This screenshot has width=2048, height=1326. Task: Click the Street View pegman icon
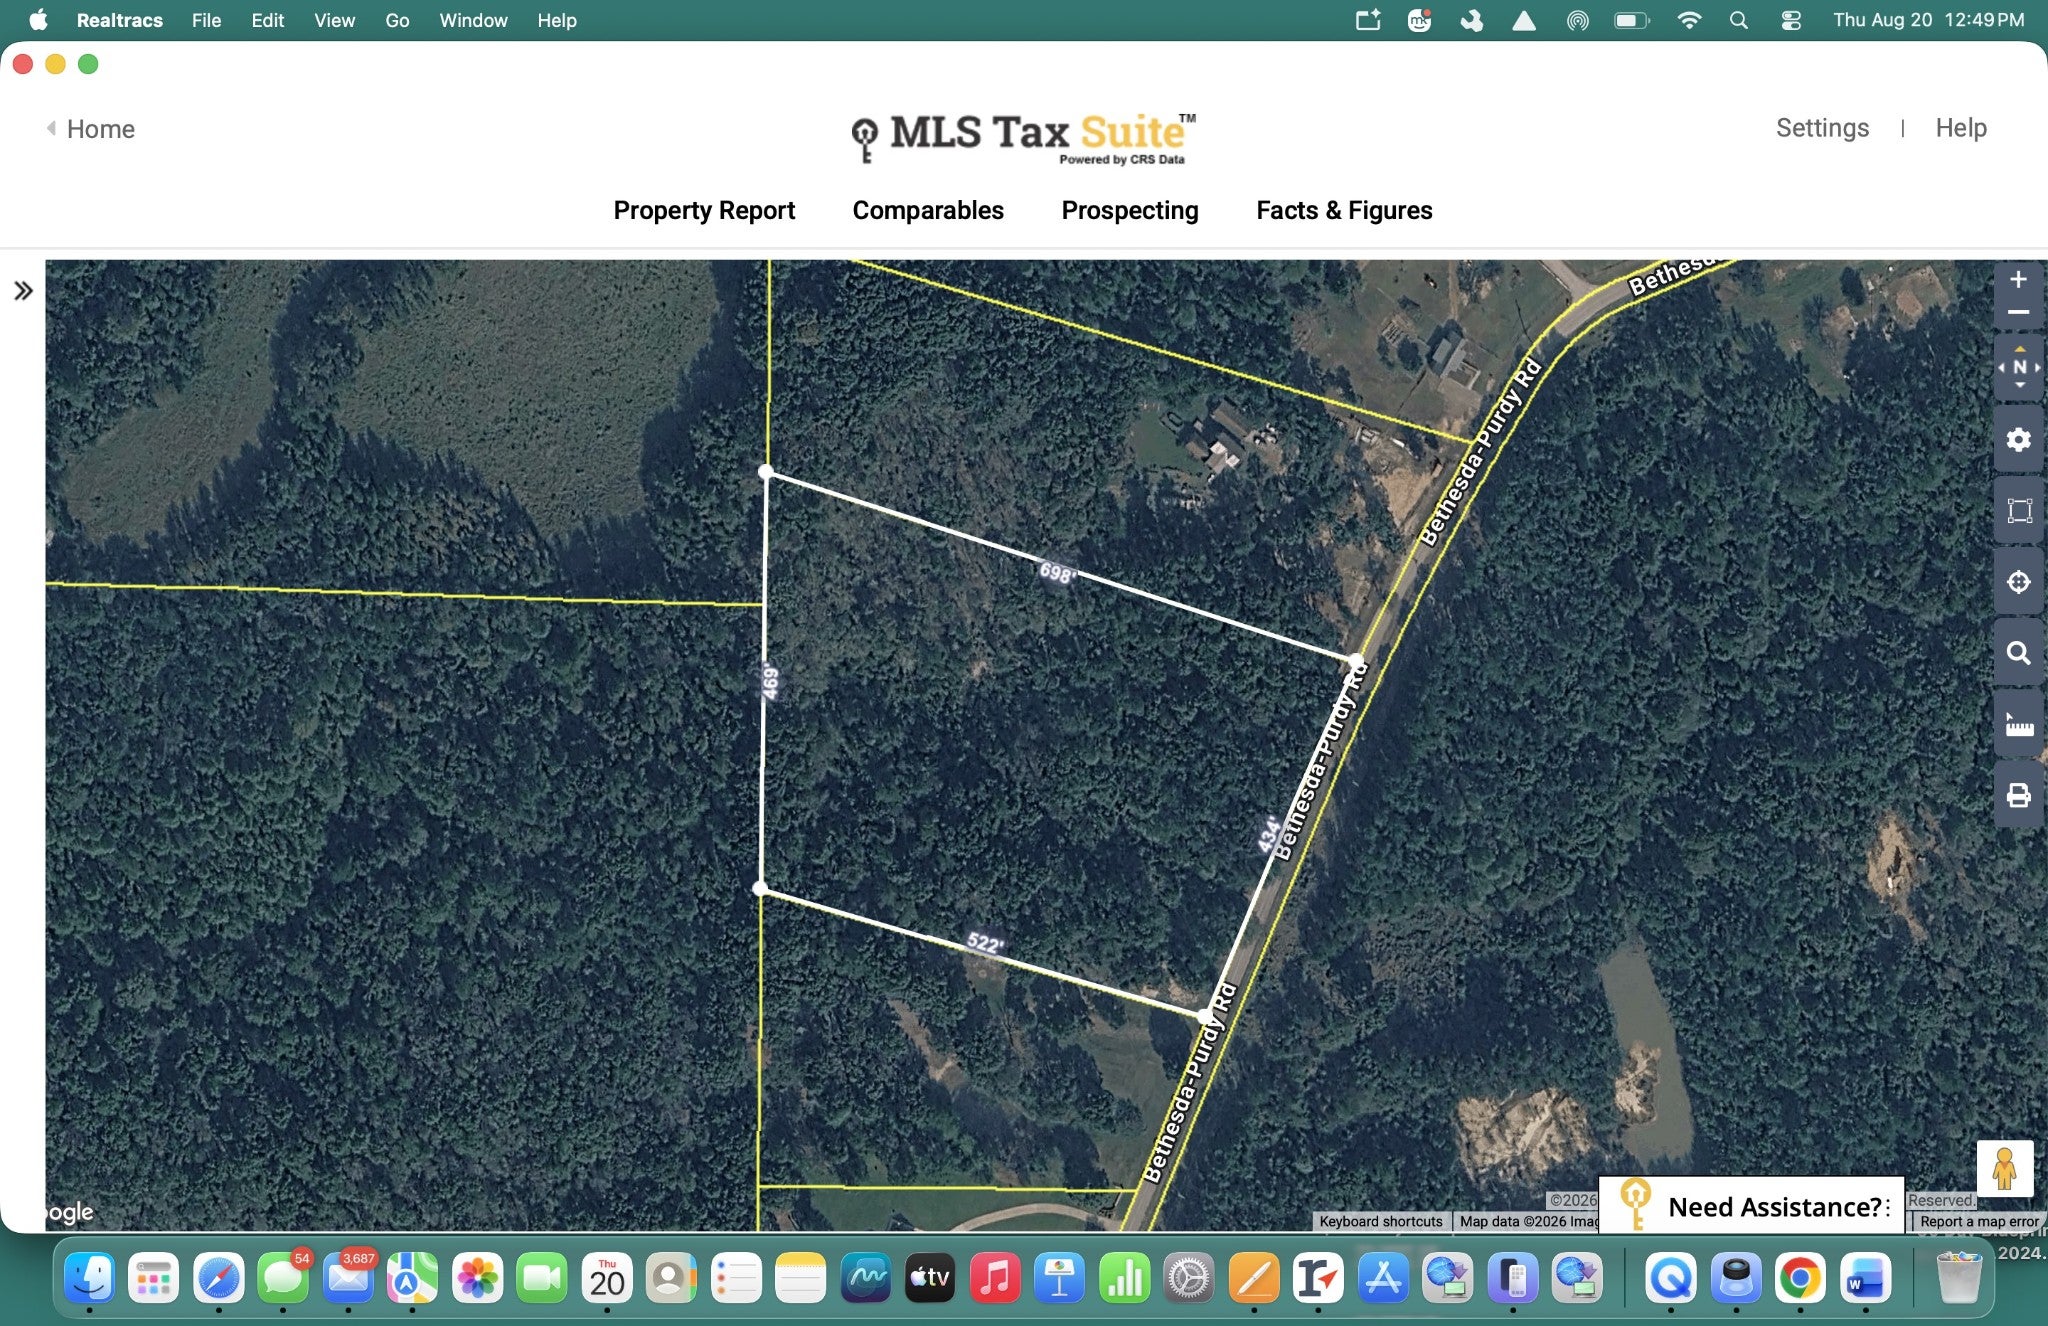click(2004, 1168)
